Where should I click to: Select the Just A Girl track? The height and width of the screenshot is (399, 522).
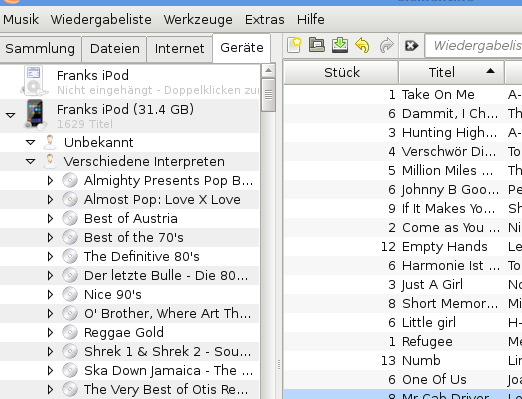(403, 285)
